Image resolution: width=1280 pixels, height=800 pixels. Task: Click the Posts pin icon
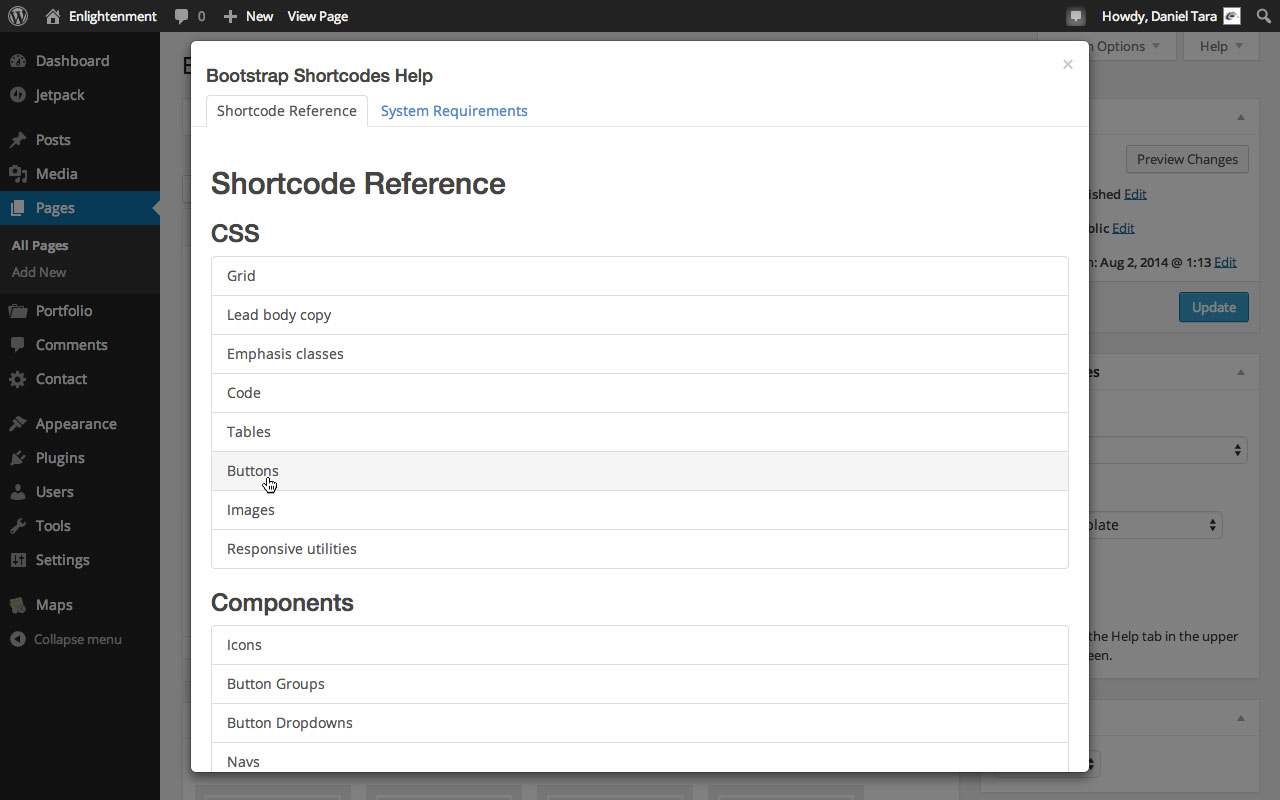point(18,140)
